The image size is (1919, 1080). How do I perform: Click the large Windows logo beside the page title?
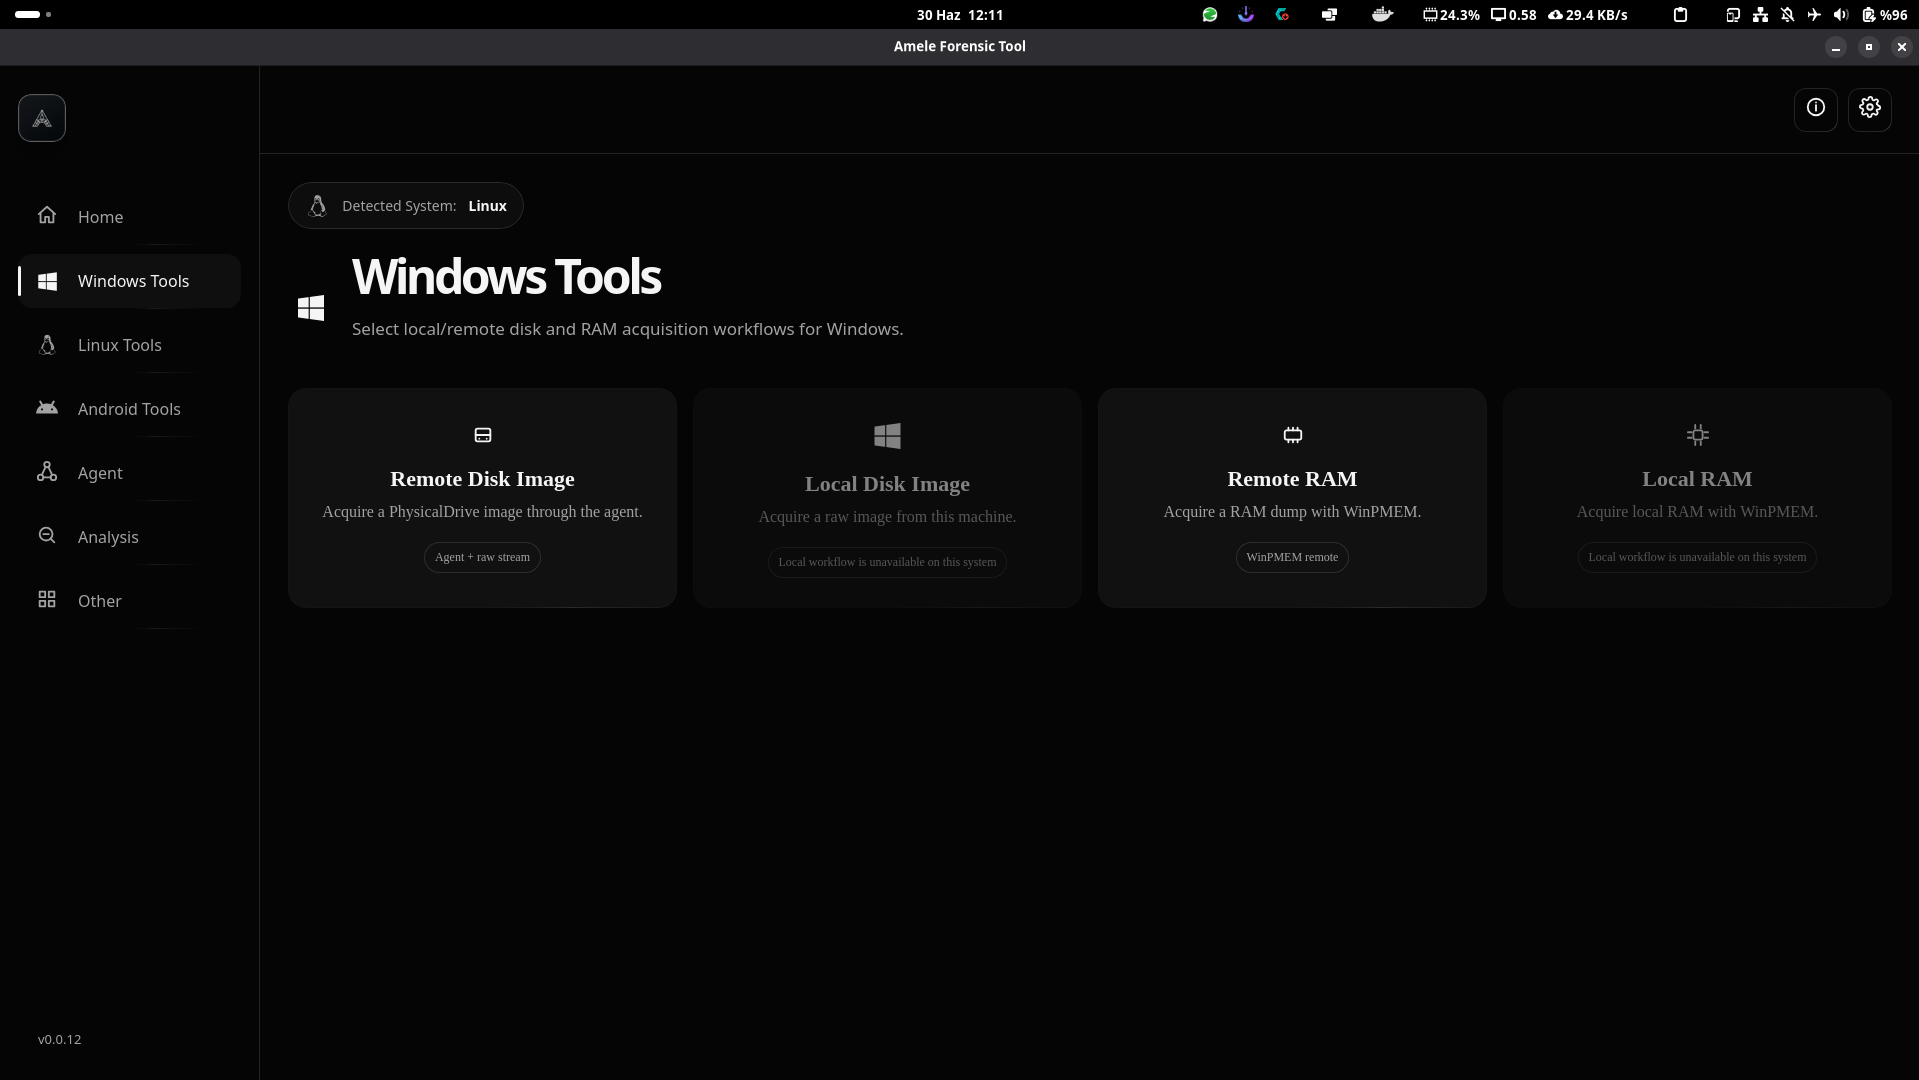[311, 308]
